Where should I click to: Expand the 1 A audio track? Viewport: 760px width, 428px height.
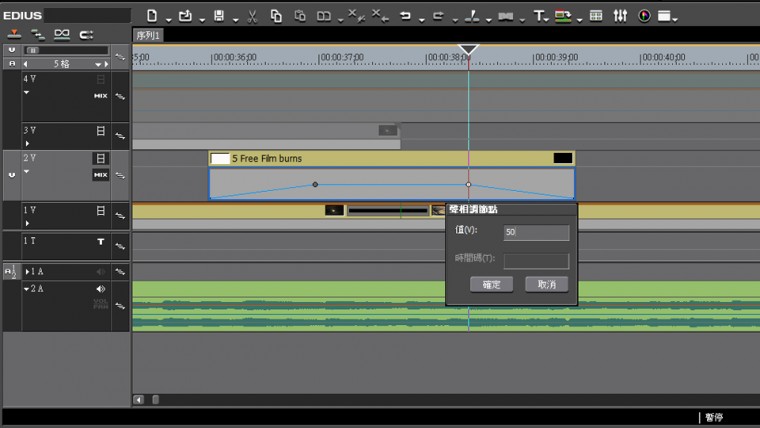(28, 271)
